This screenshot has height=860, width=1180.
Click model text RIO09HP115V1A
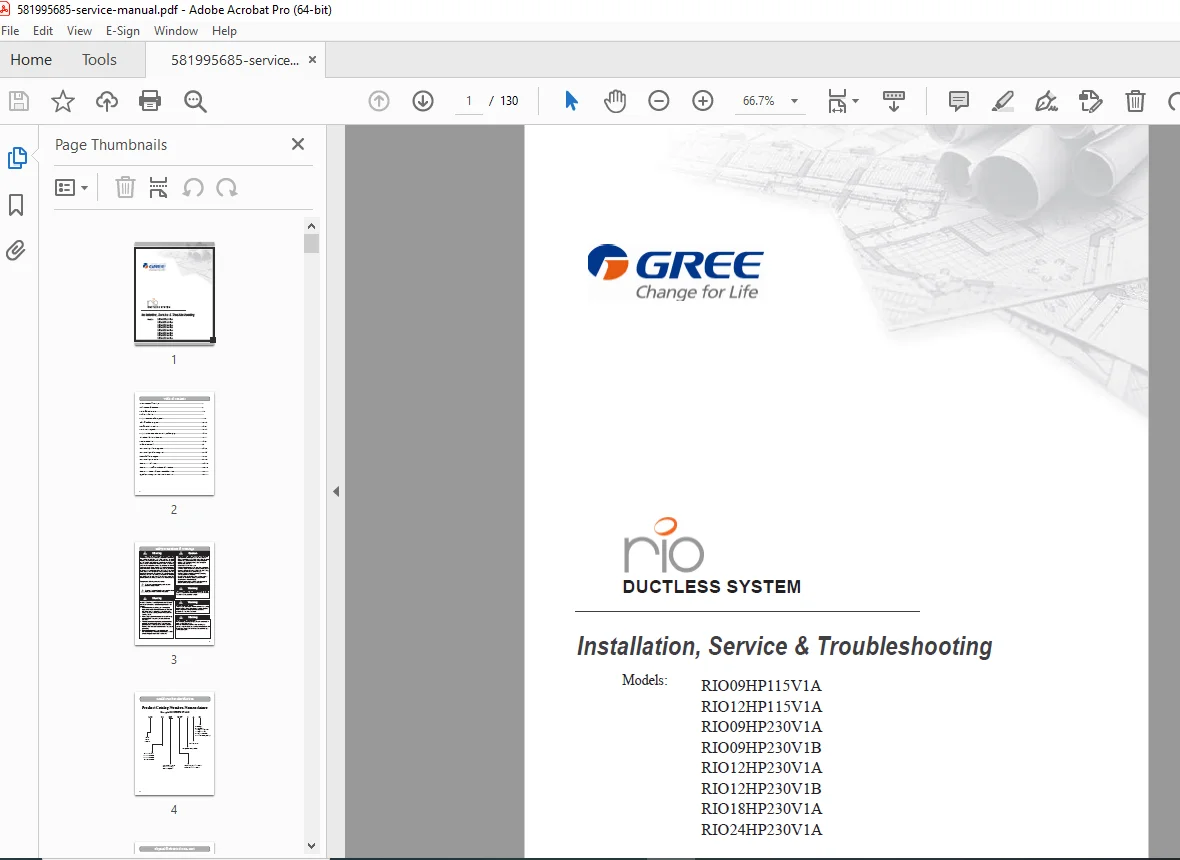(x=761, y=685)
